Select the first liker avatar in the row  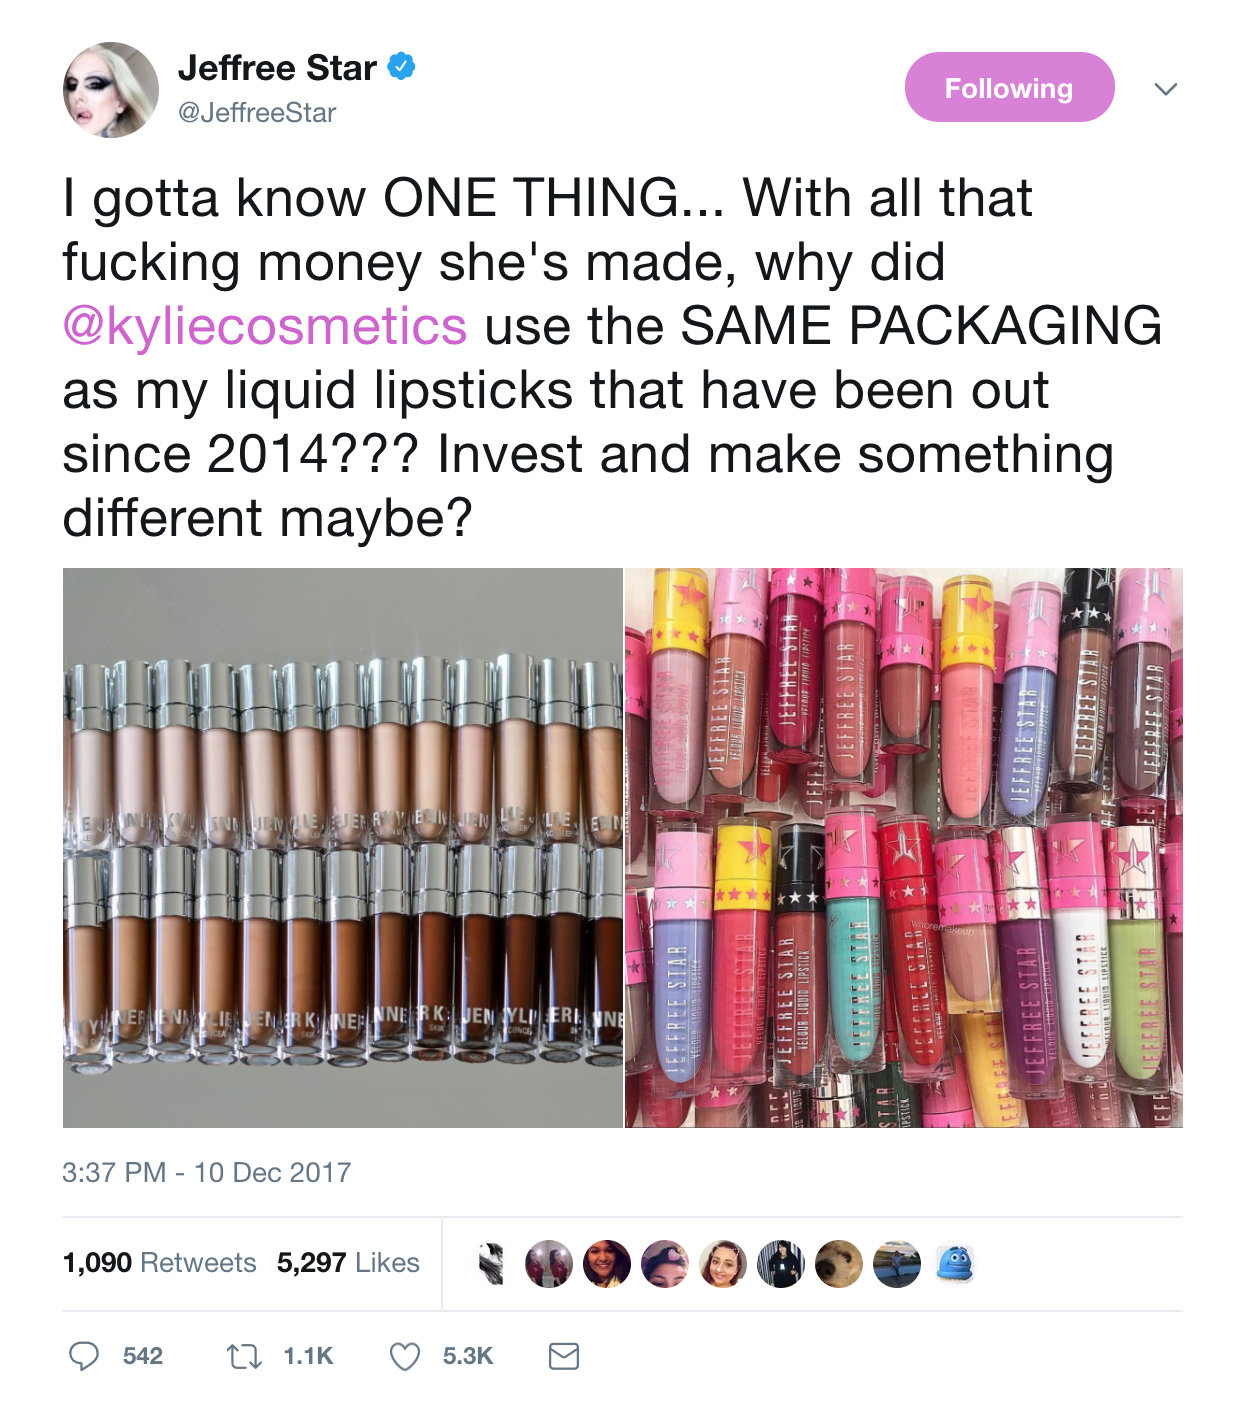[491, 1264]
